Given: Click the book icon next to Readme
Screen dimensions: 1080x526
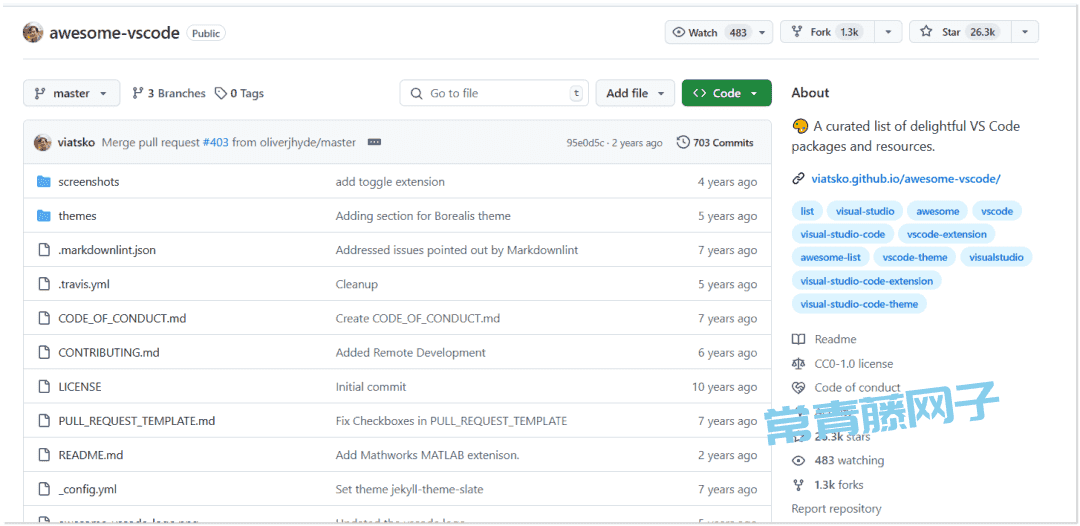Looking at the screenshot, I should tap(798, 339).
